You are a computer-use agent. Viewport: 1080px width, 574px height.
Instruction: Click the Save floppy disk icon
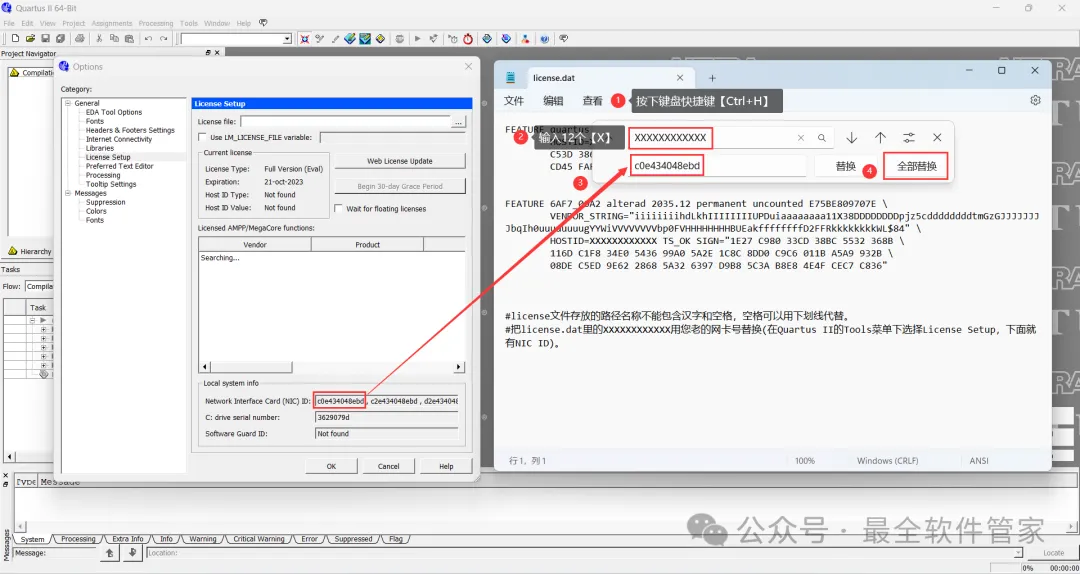45,39
